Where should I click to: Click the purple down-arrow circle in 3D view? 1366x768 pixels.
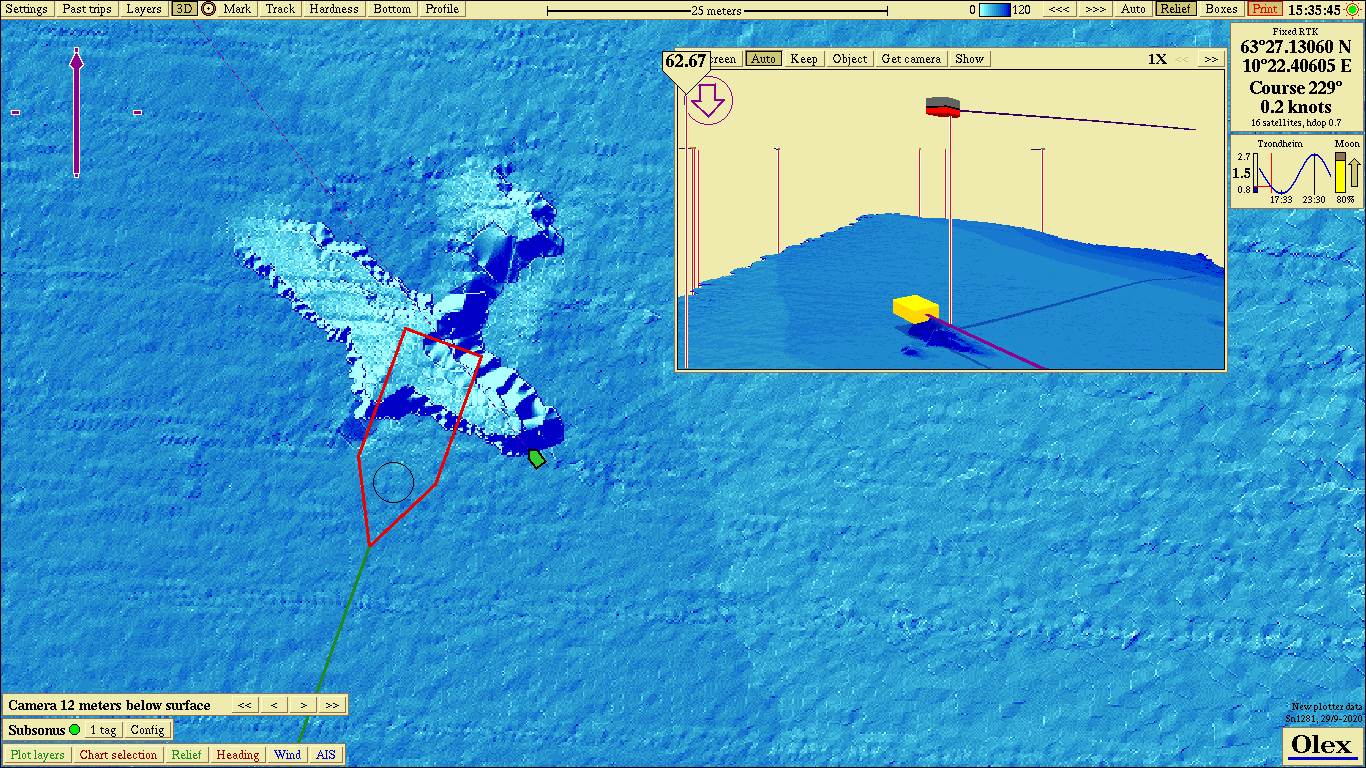pos(709,101)
